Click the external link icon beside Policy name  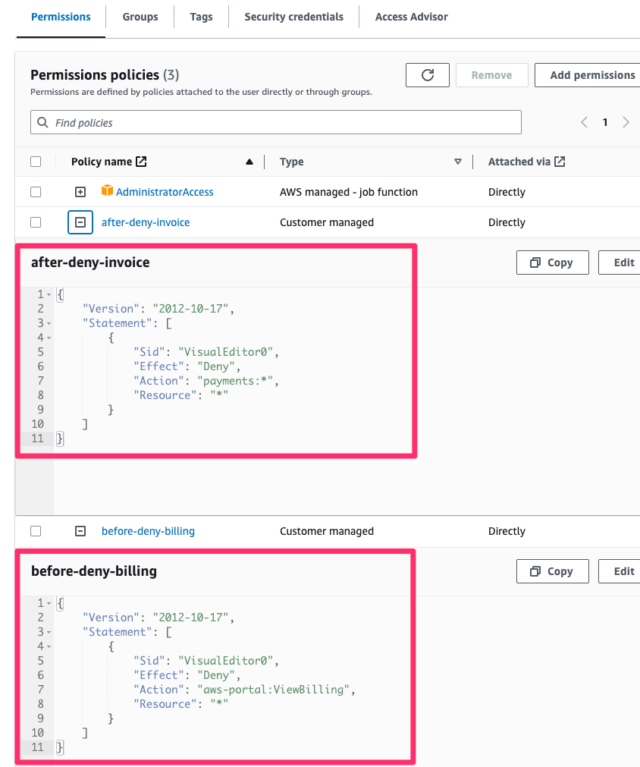(x=141, y=162)
